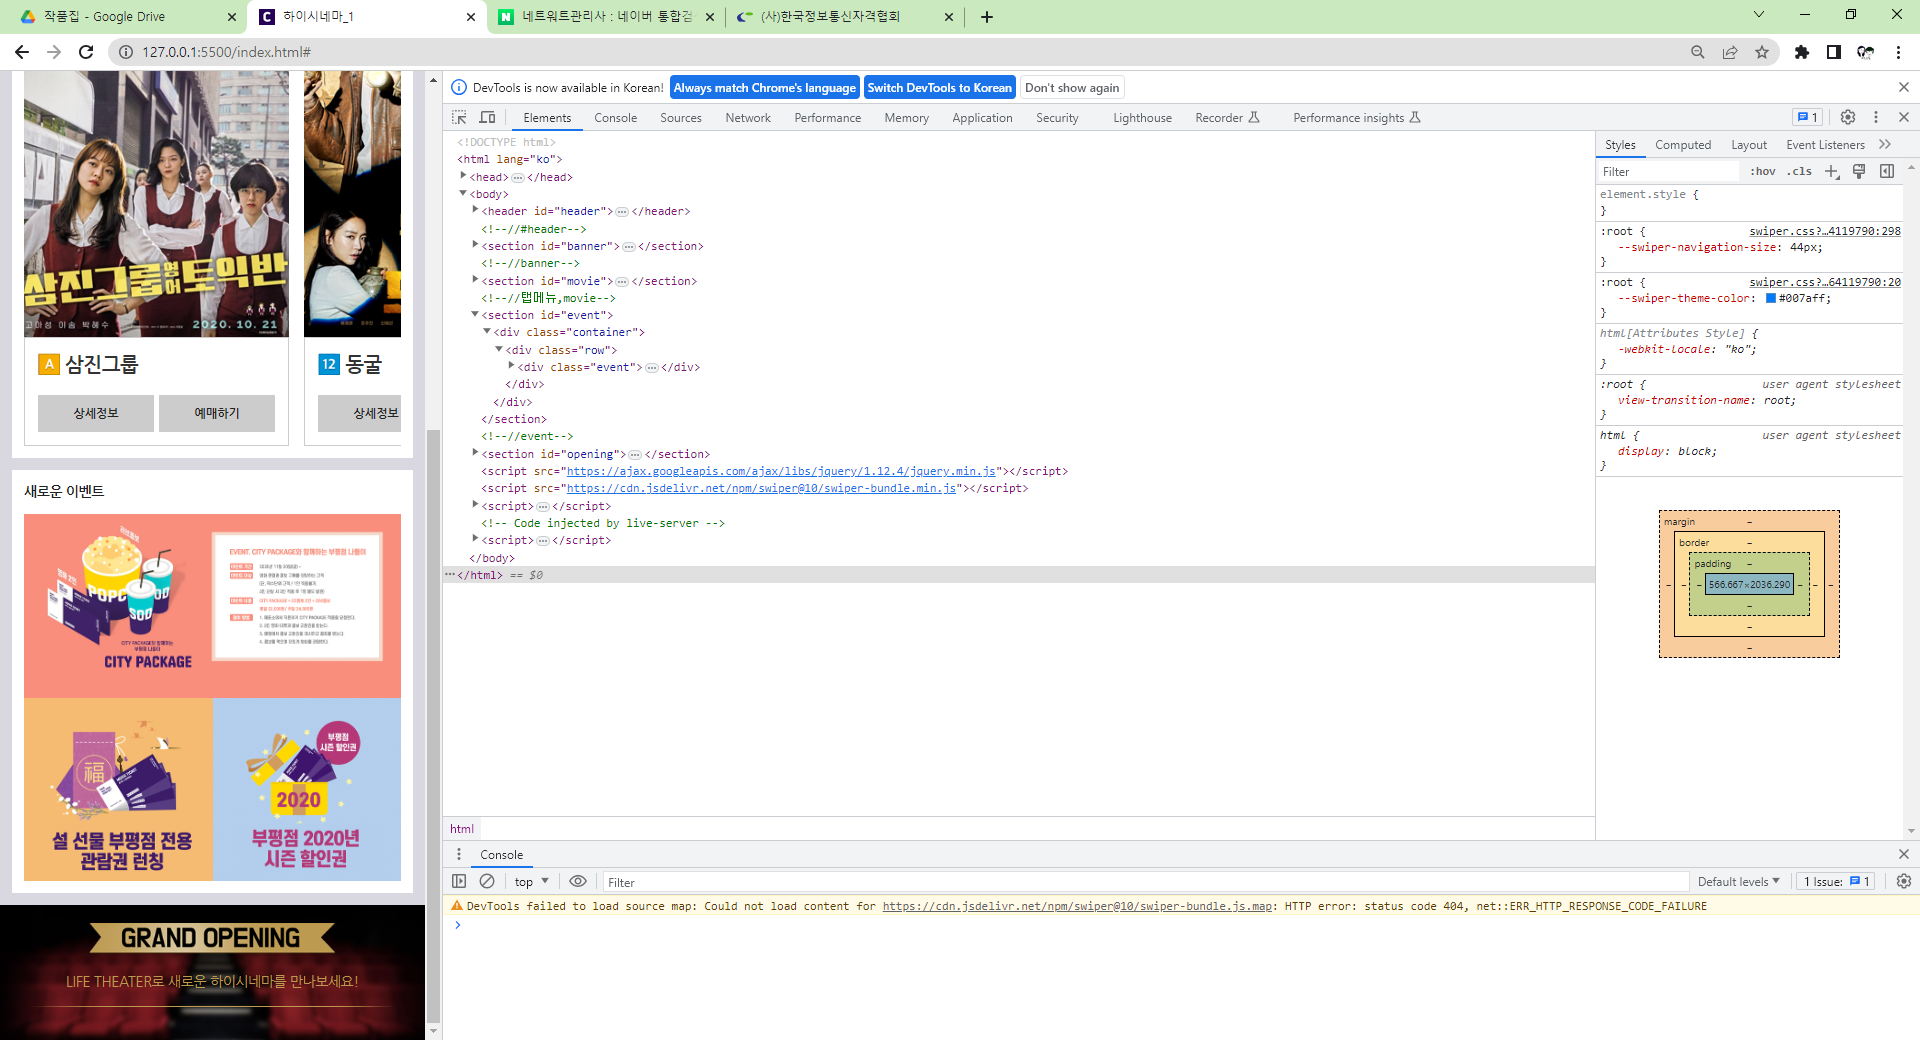Screen dimensions: 1920x1040
Task: Show more Styles pane tabs chevron
Action: point(1885,144)
